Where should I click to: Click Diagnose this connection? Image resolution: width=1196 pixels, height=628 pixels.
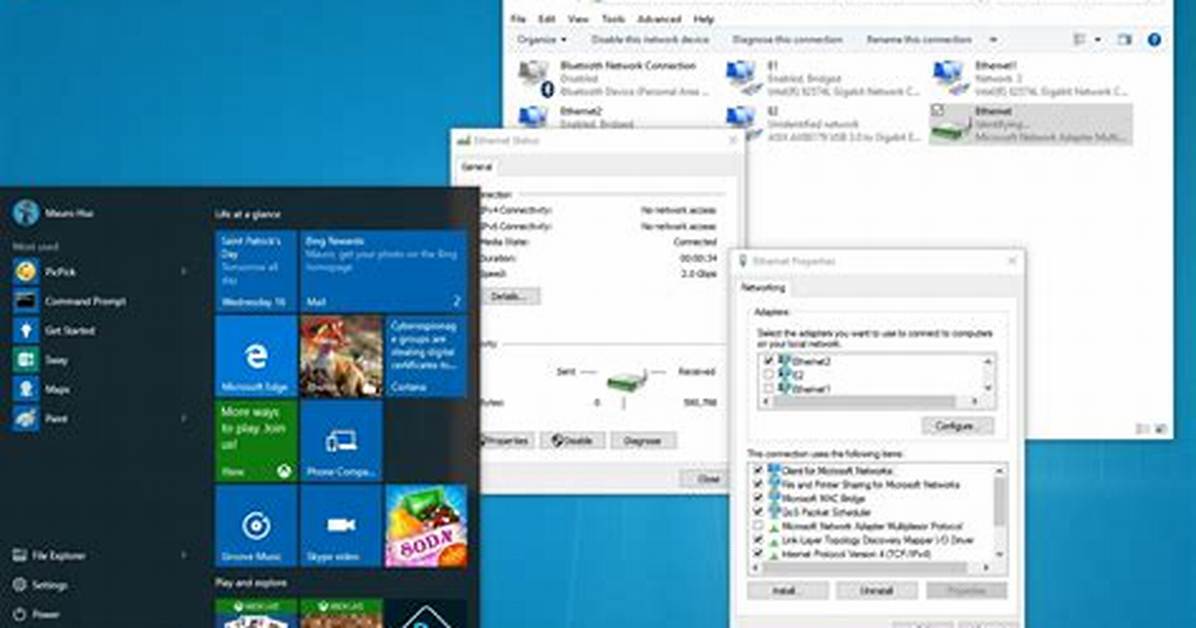tap(787, 40)
